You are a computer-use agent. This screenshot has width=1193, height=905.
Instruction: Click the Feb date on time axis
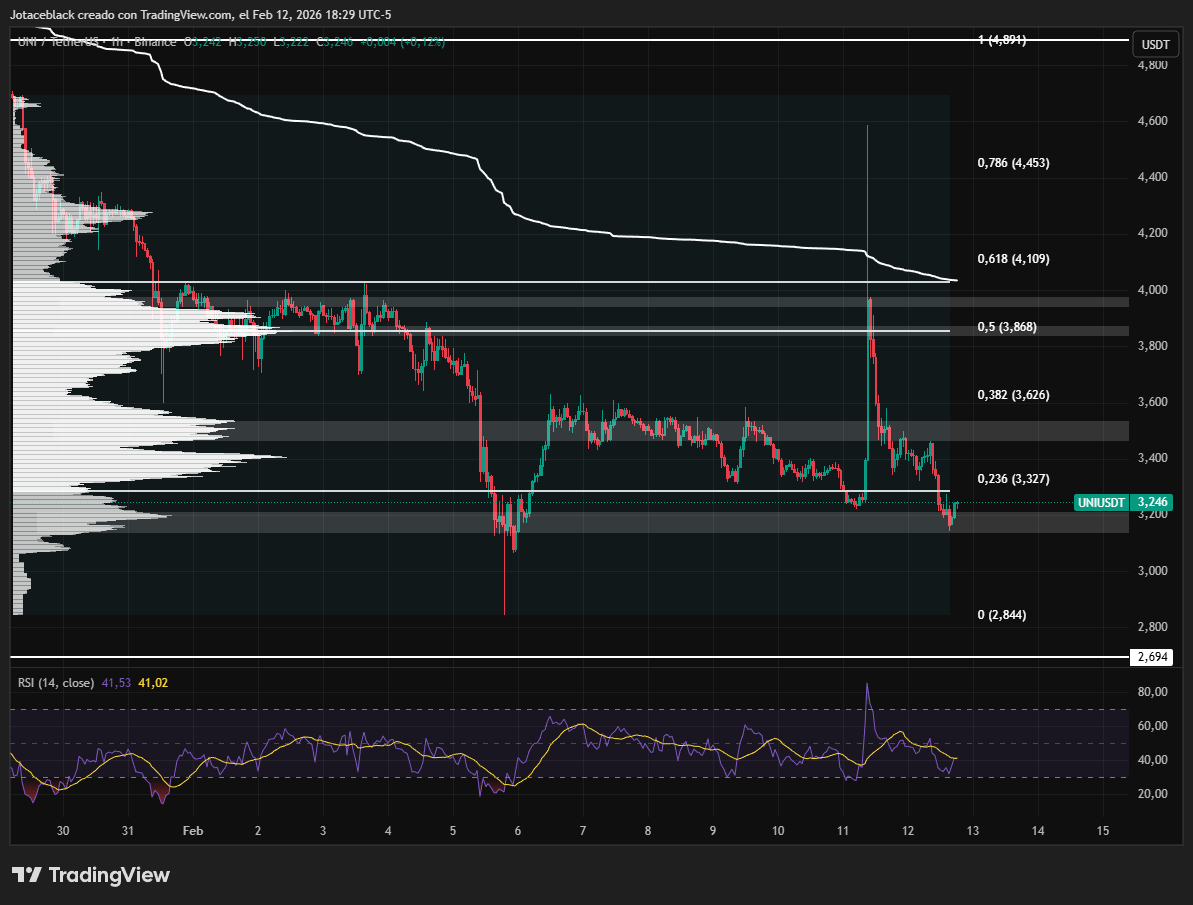coord(194,831)
